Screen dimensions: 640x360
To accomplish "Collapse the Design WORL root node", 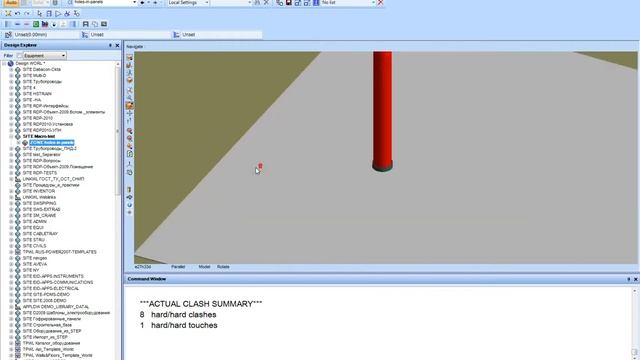I will [4, 63].
